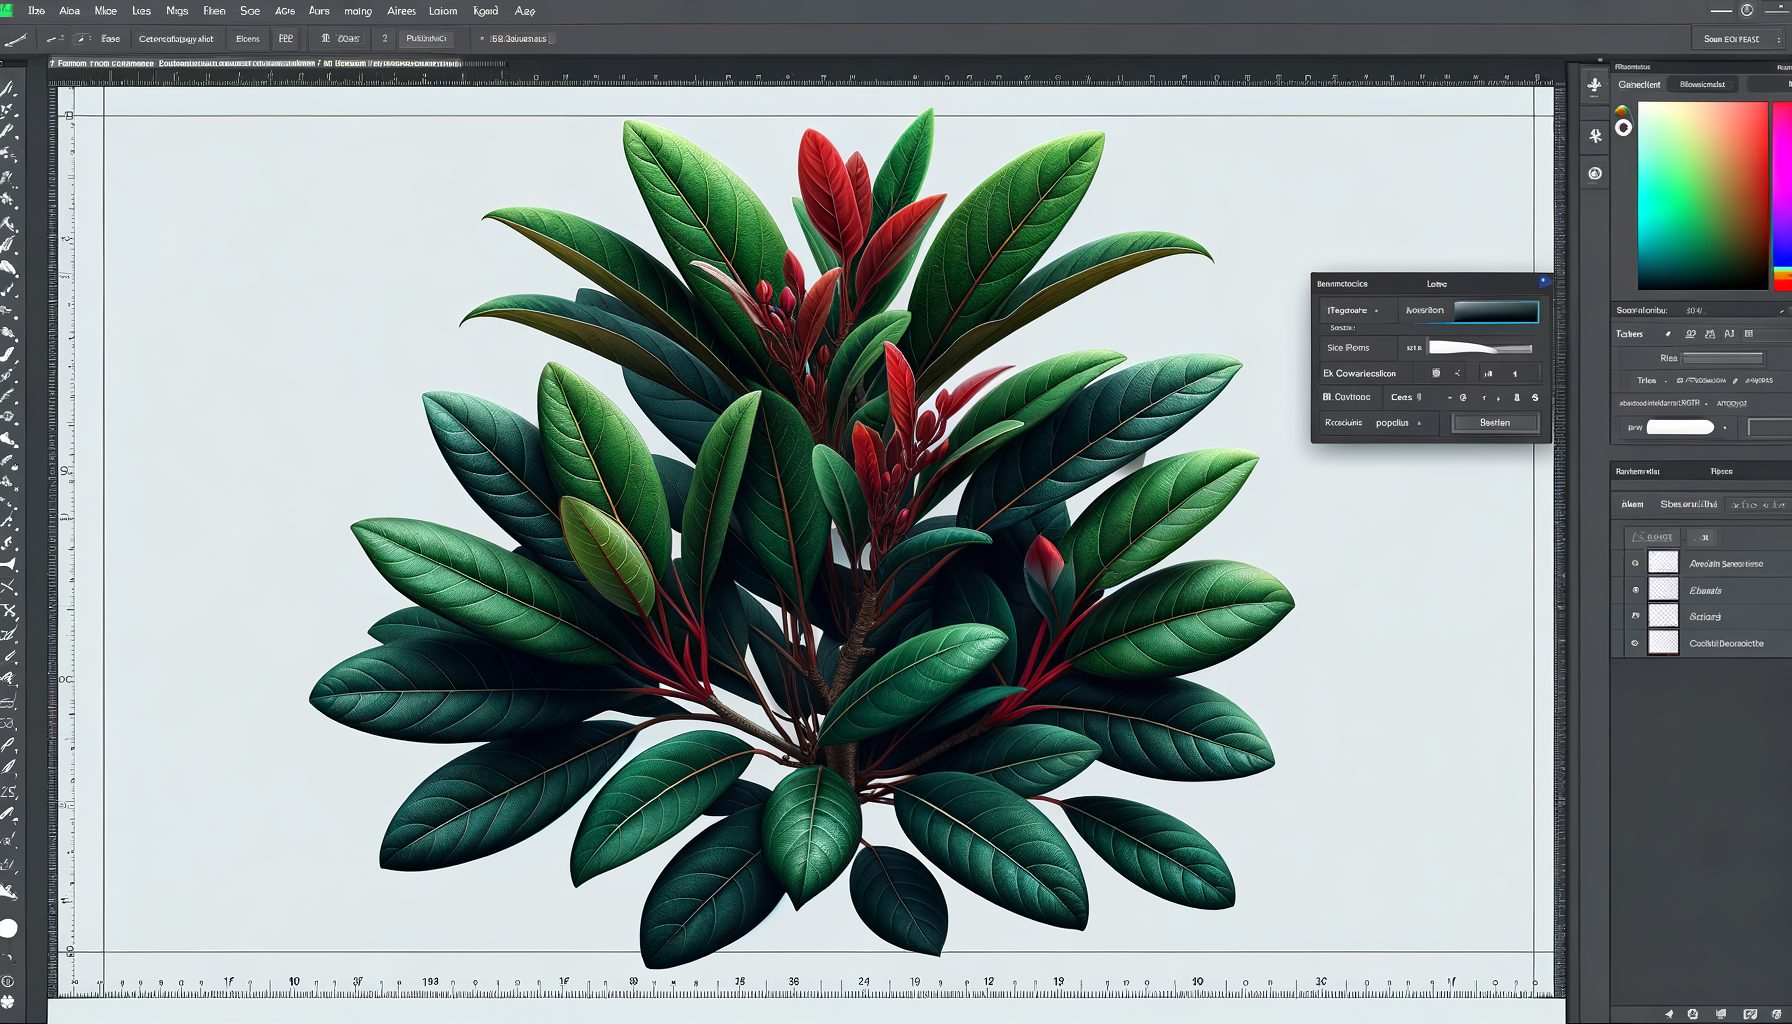Click the 'AI' icon in 'Takers' row

tap(1729, 334)
